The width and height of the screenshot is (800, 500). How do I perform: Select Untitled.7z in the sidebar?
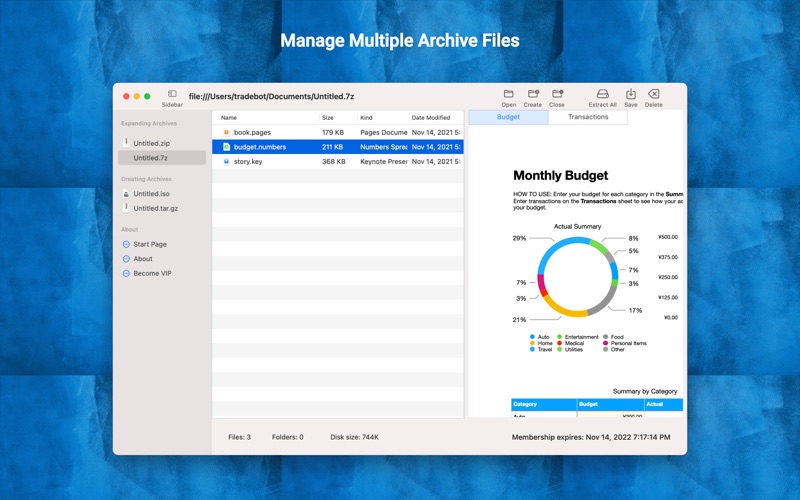tap(162, 158)
